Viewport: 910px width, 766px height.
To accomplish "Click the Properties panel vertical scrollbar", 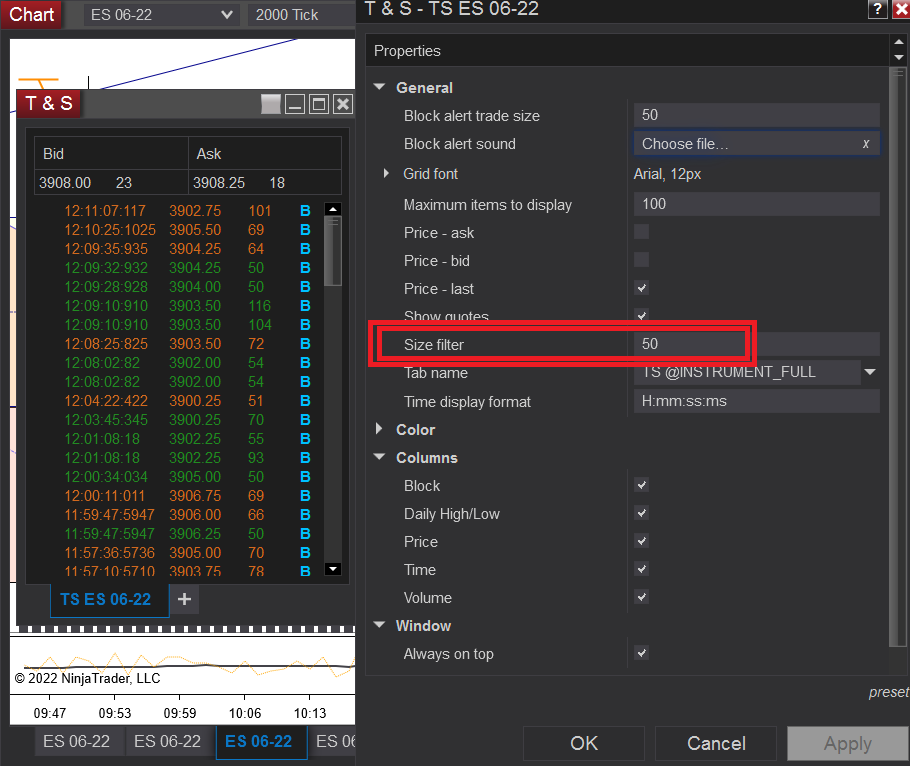I will 899,356.
